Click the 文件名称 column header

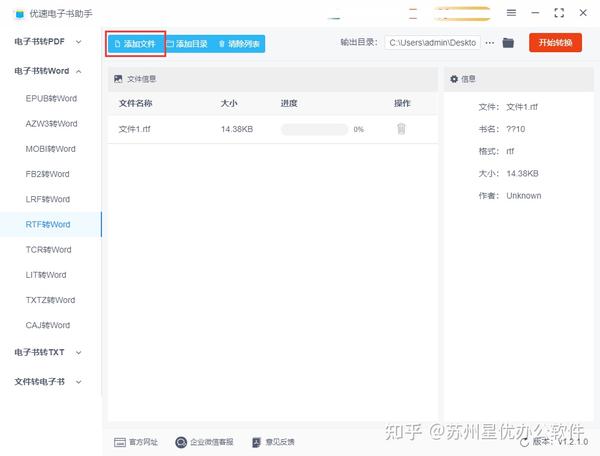135,103
